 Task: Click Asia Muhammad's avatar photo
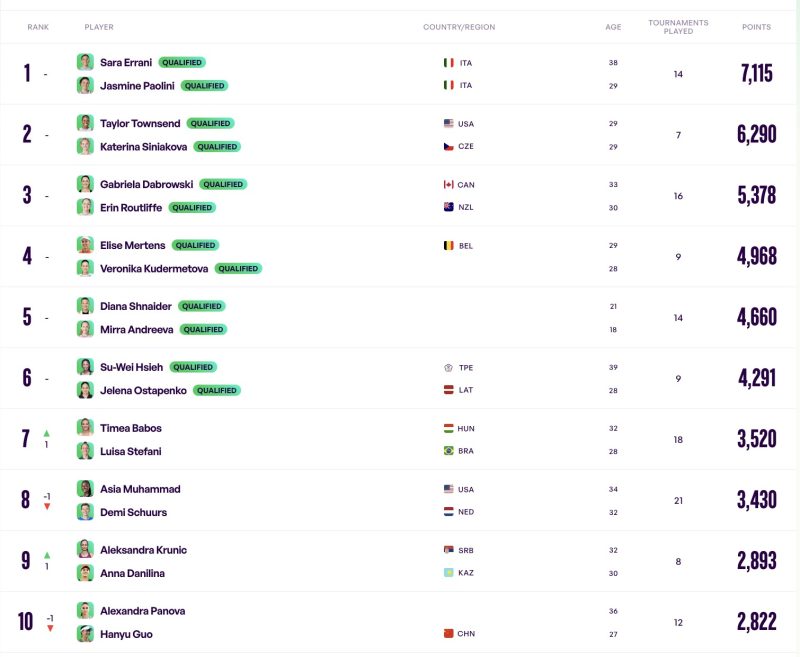coord(85,489)
